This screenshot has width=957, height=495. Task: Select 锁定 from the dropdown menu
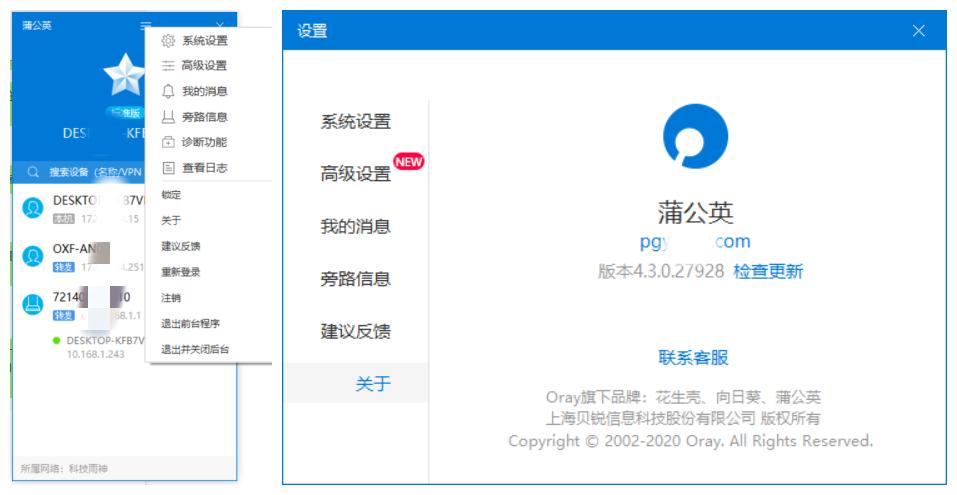[171, 195]
